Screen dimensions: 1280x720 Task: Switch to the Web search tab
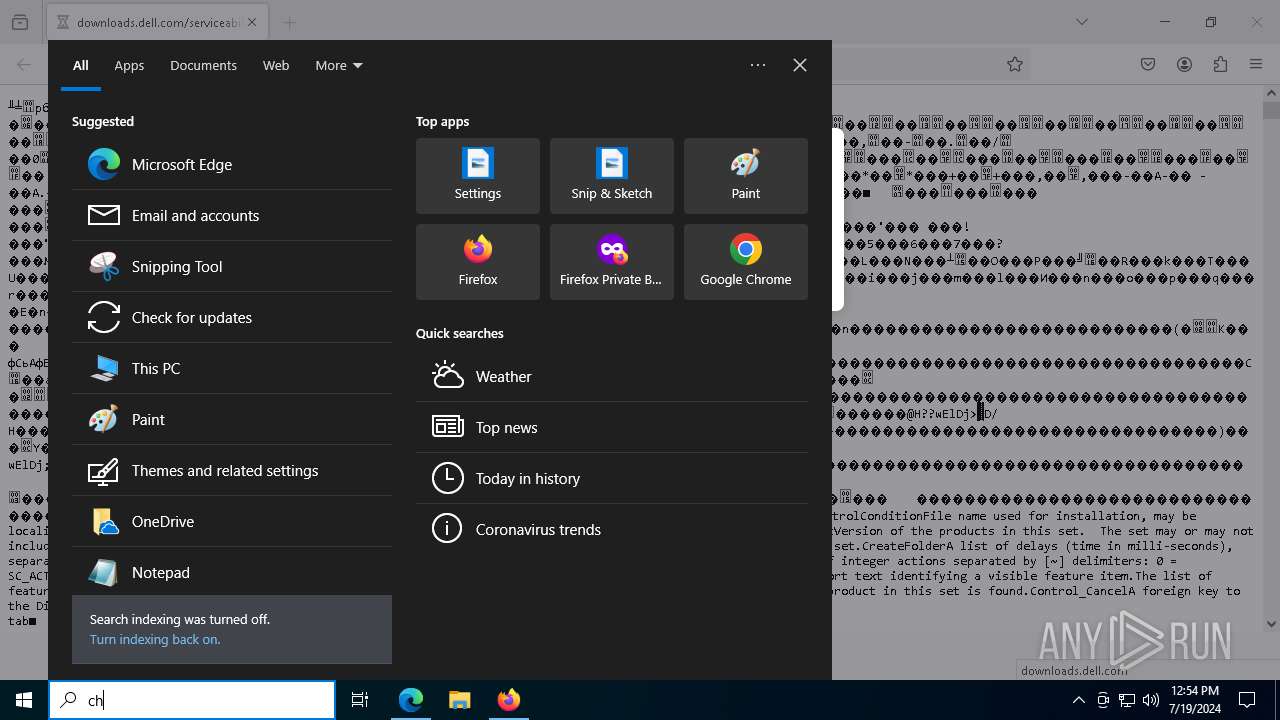[x=276, y=66]
